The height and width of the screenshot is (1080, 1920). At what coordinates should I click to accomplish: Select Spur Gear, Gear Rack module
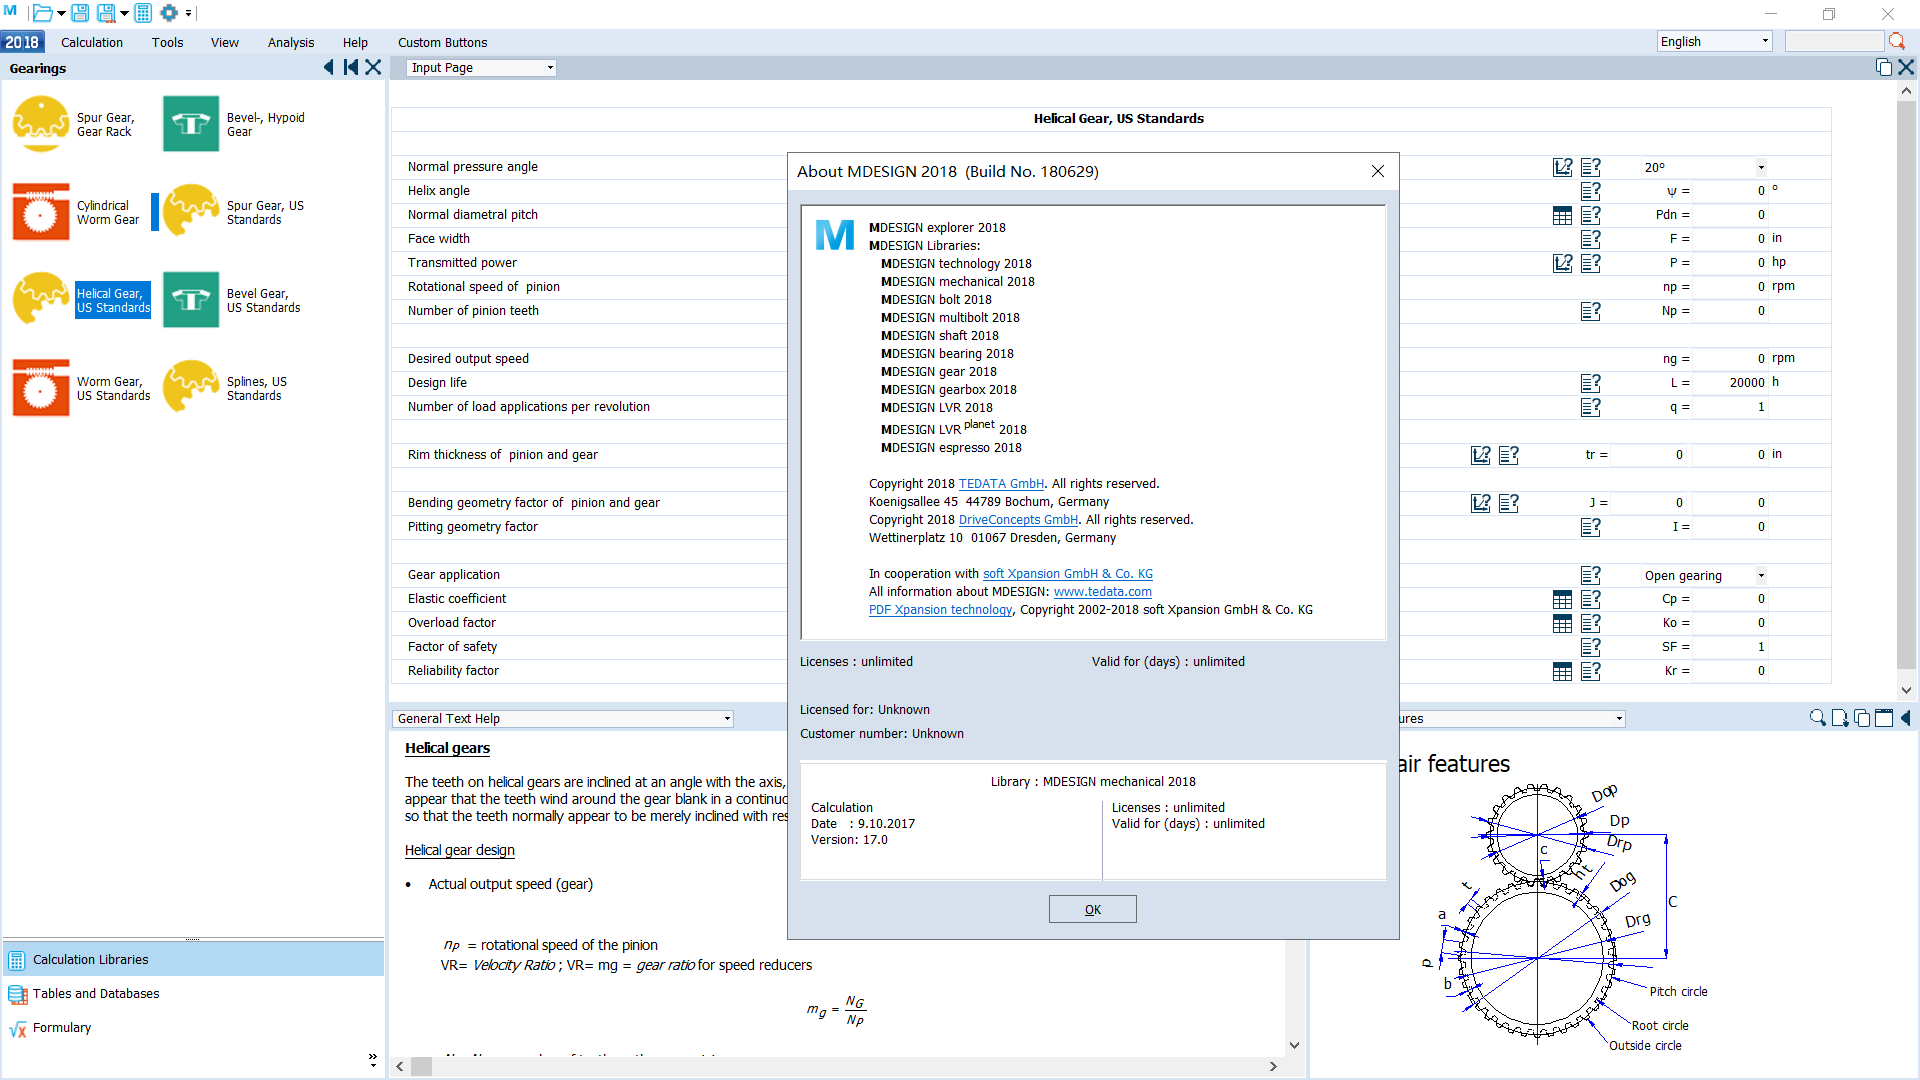(75, 124)
